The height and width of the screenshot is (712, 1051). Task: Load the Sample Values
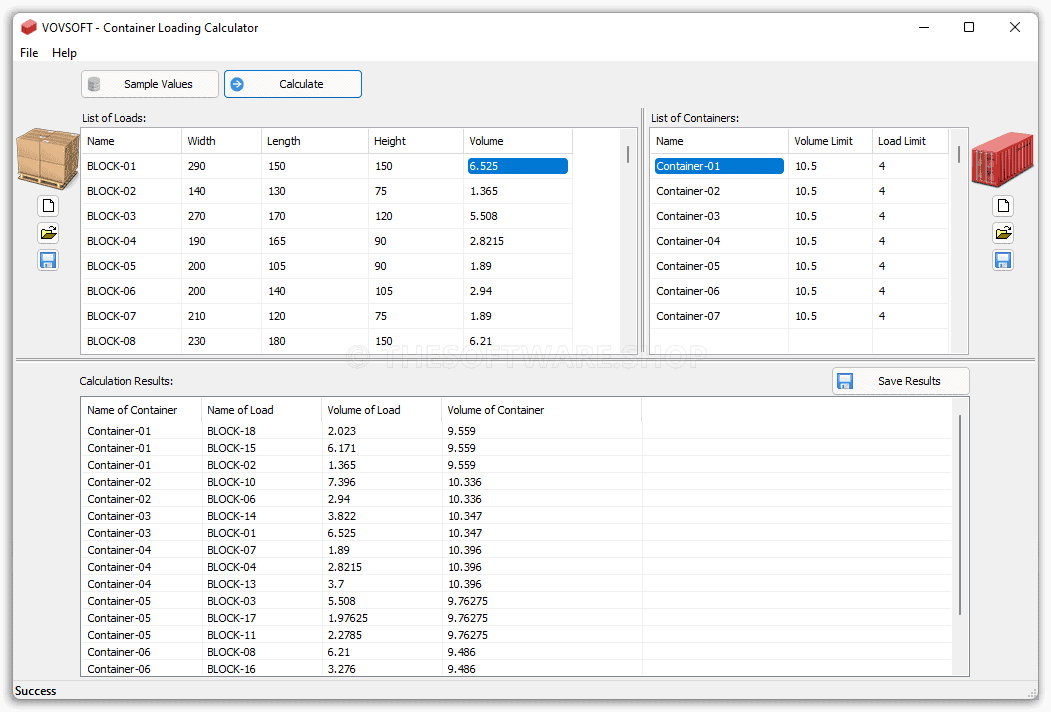150,84
